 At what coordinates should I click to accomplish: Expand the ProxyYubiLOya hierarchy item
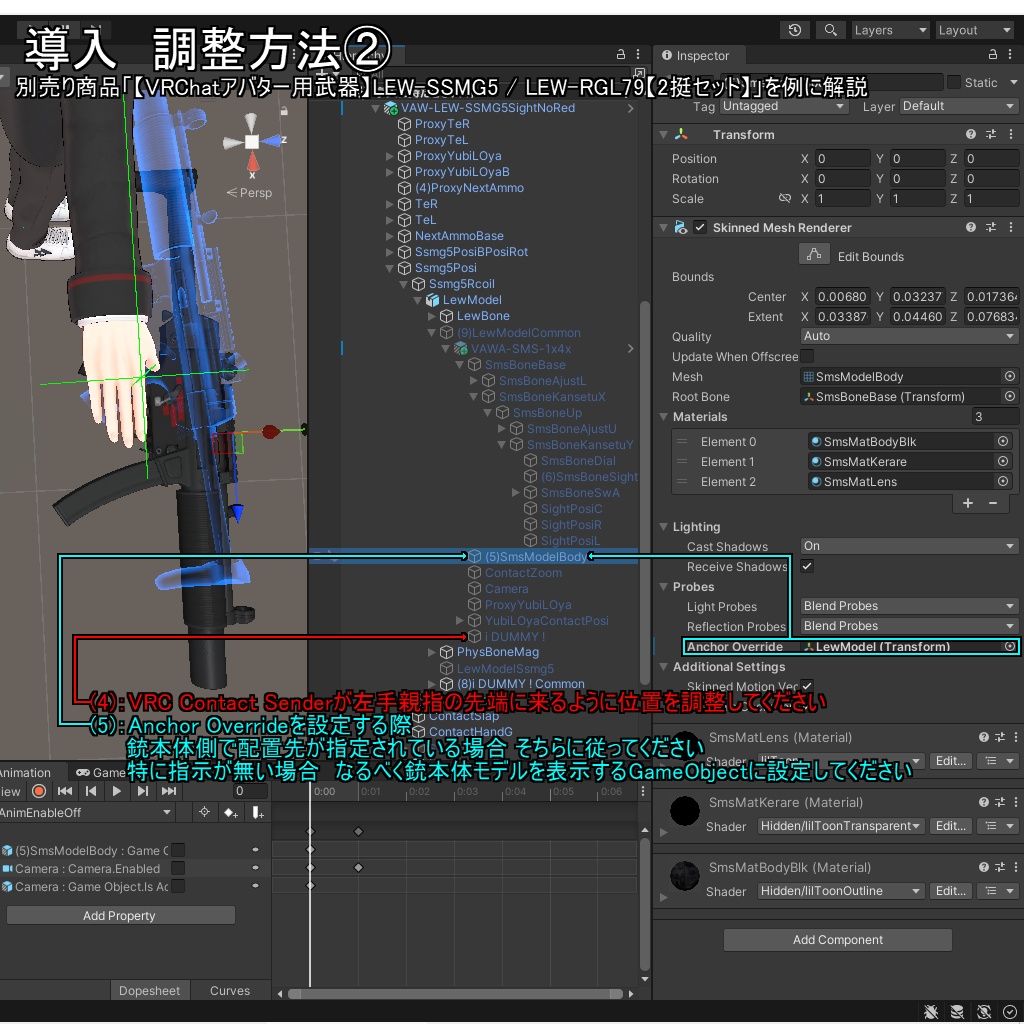389,156
